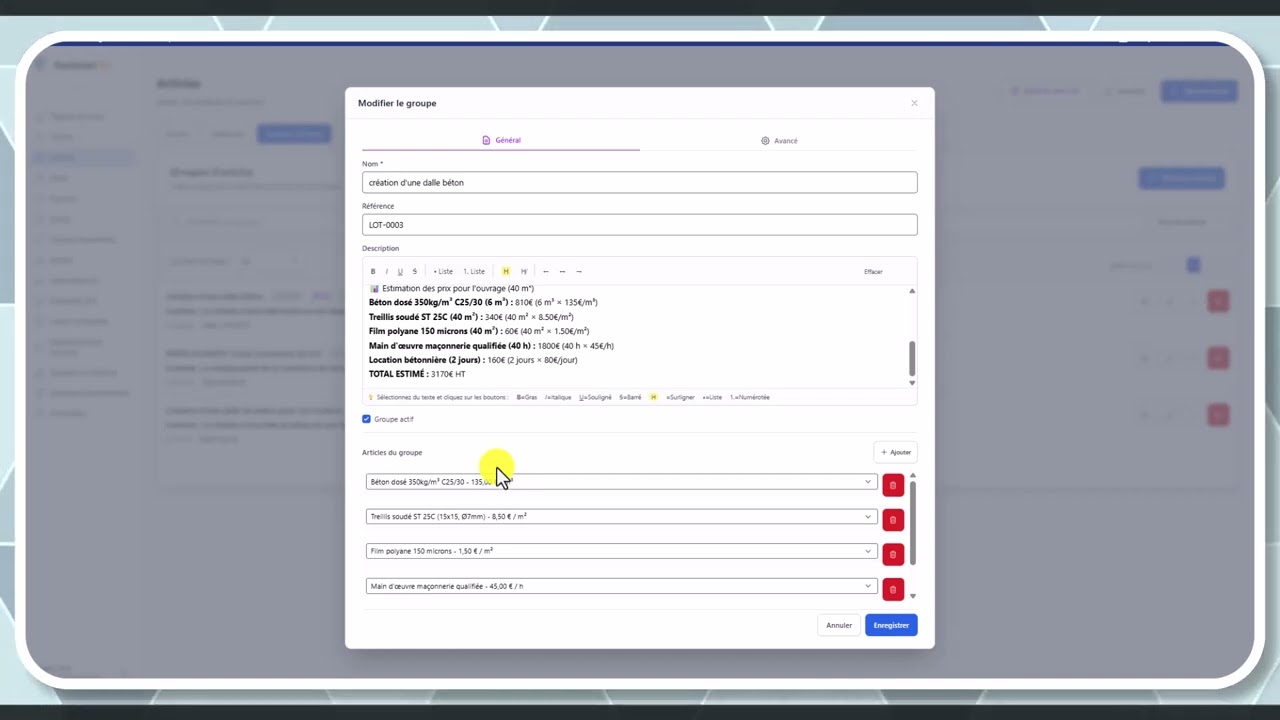Click the 'TOTAL ESTIMÉ : 3170€ HT' line
1280x720 pixels.
(417, 374)
